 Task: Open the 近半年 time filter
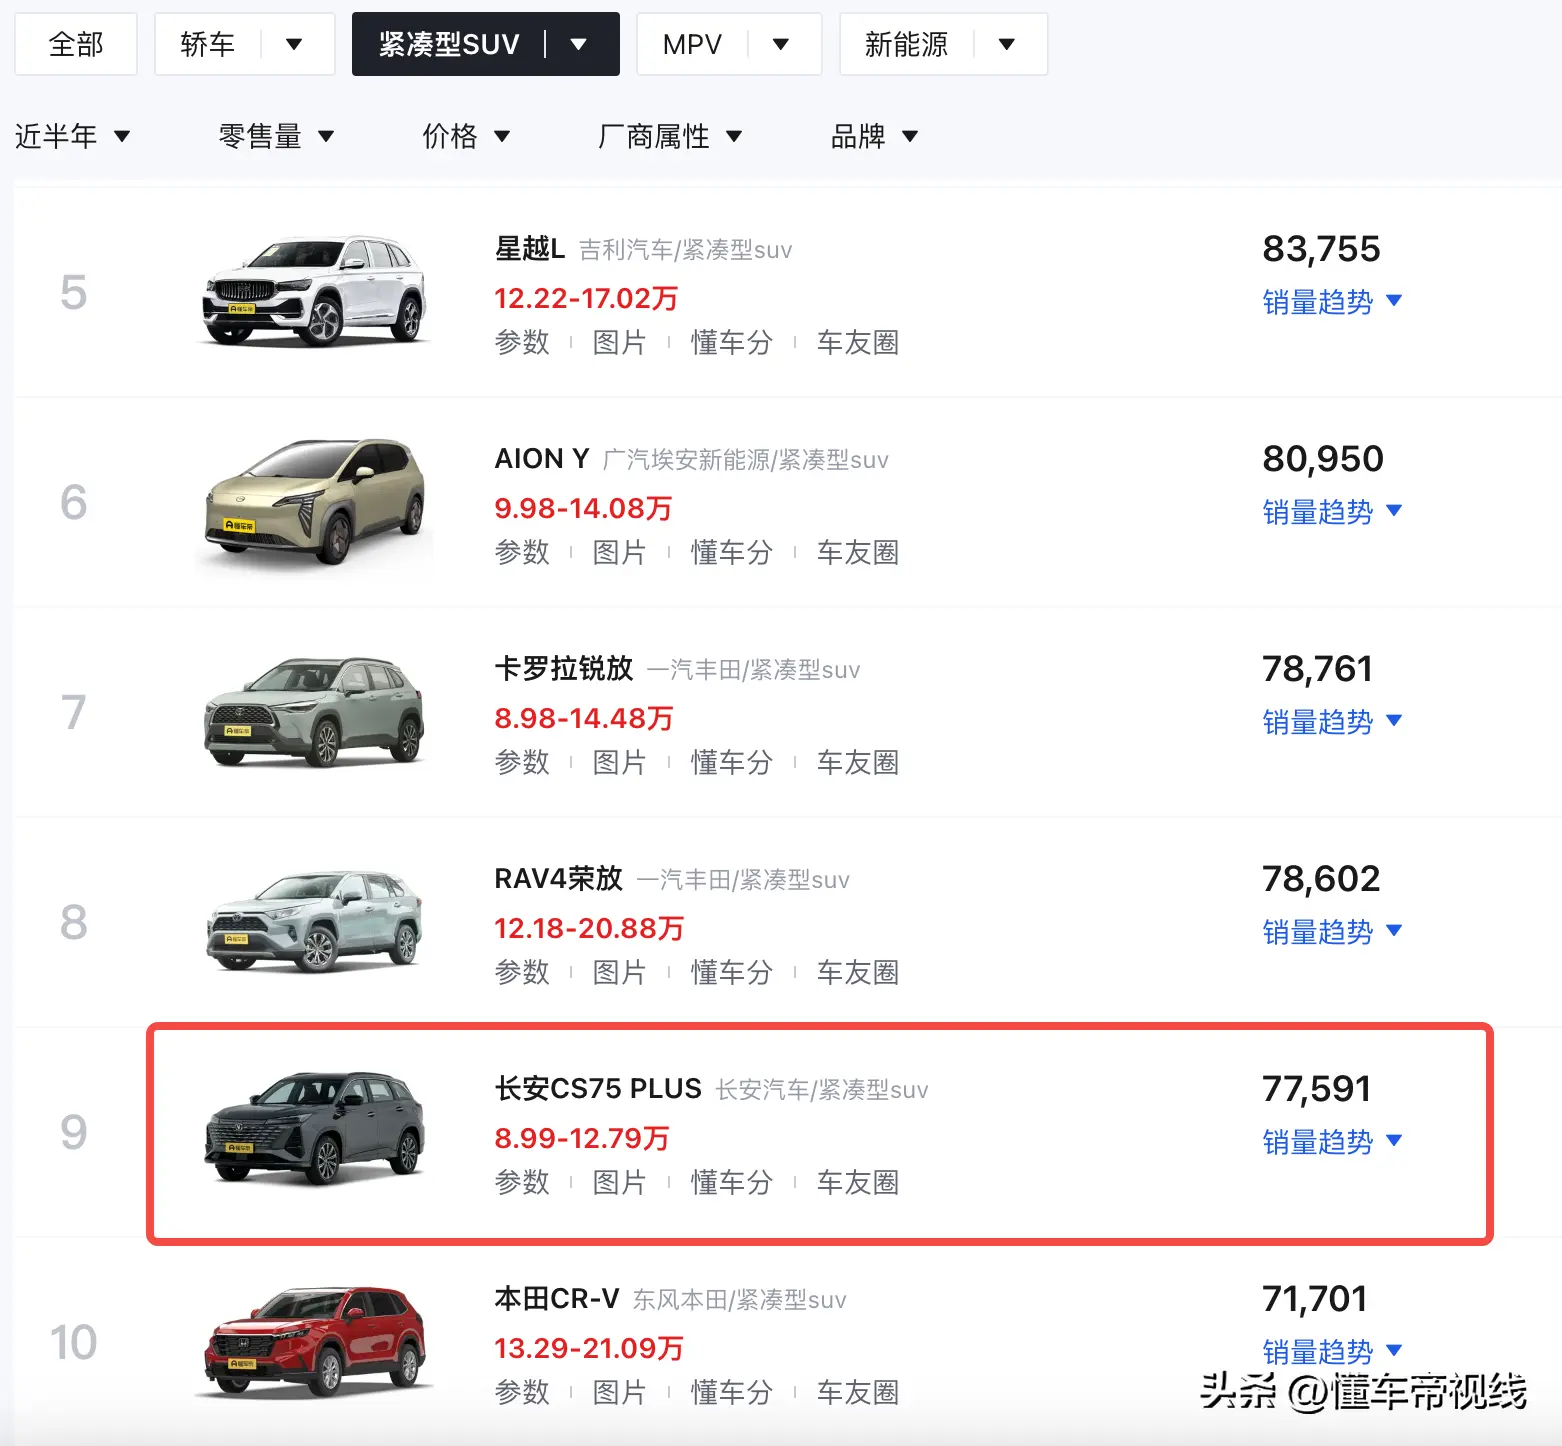pos(73,136)
